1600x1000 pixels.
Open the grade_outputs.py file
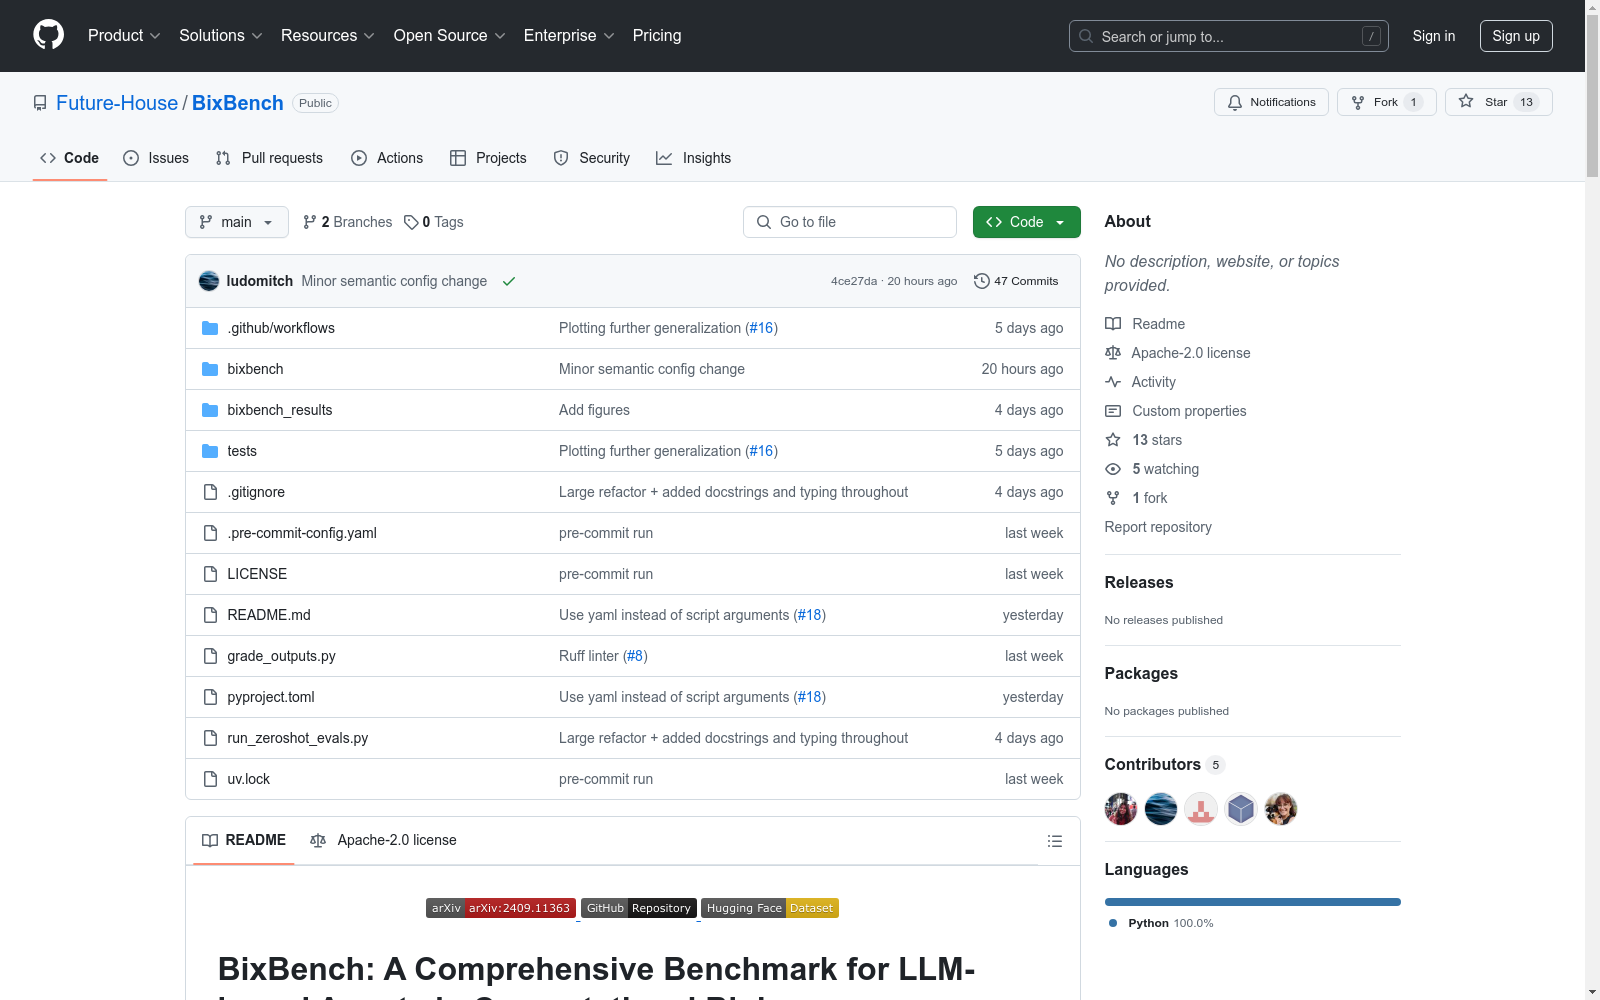tap(281, 656)
